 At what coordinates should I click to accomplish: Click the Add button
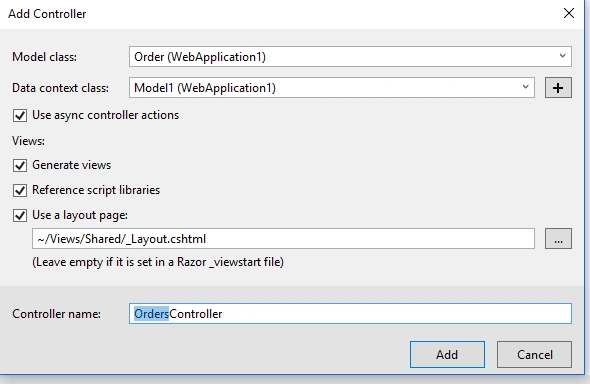(x=447, y=354)
